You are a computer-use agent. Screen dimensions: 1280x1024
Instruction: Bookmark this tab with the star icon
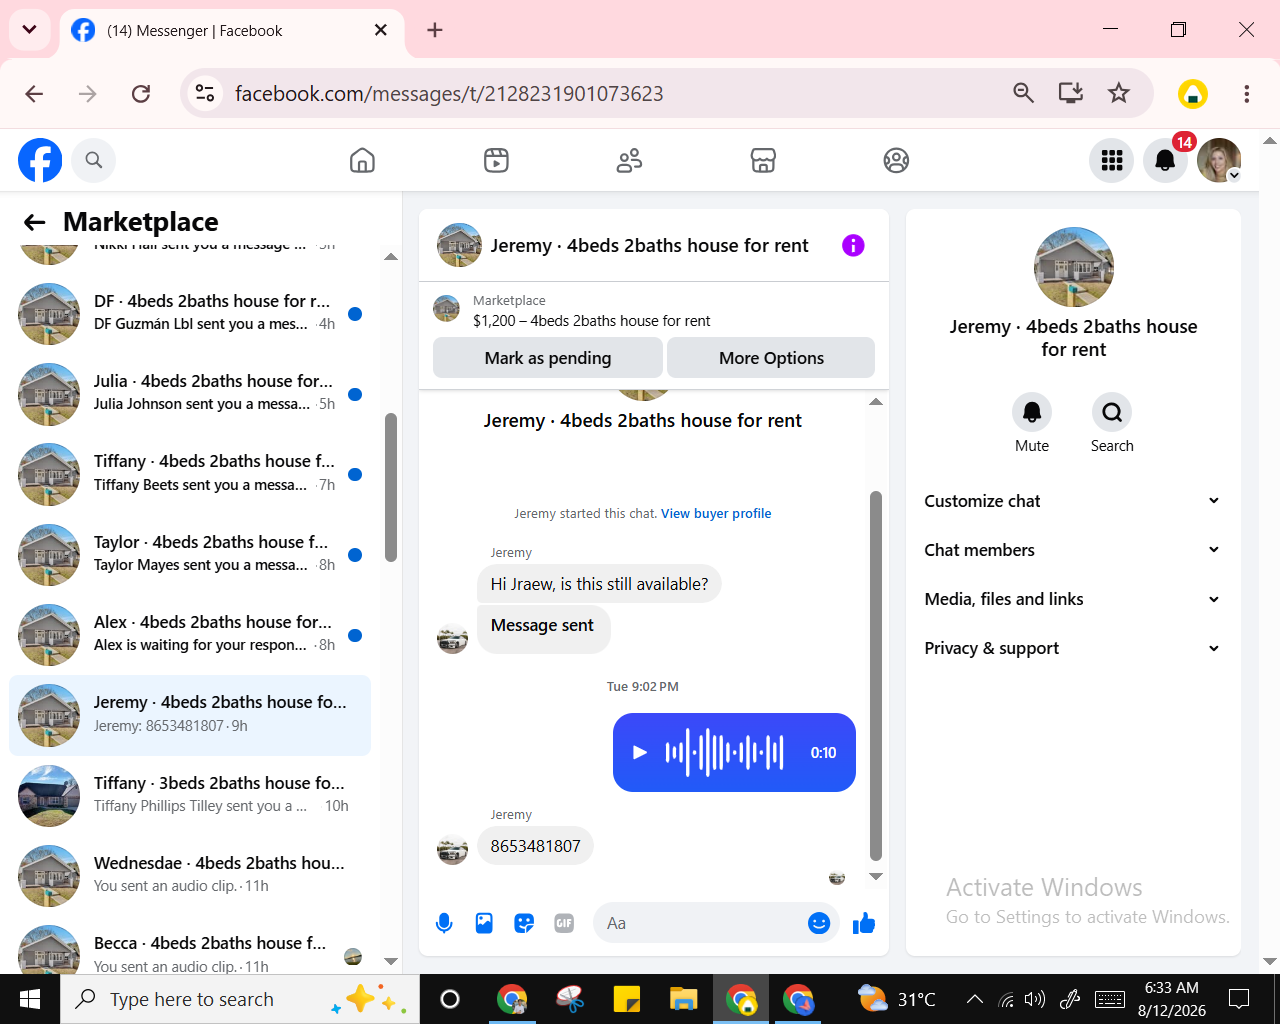point(1119,93)
